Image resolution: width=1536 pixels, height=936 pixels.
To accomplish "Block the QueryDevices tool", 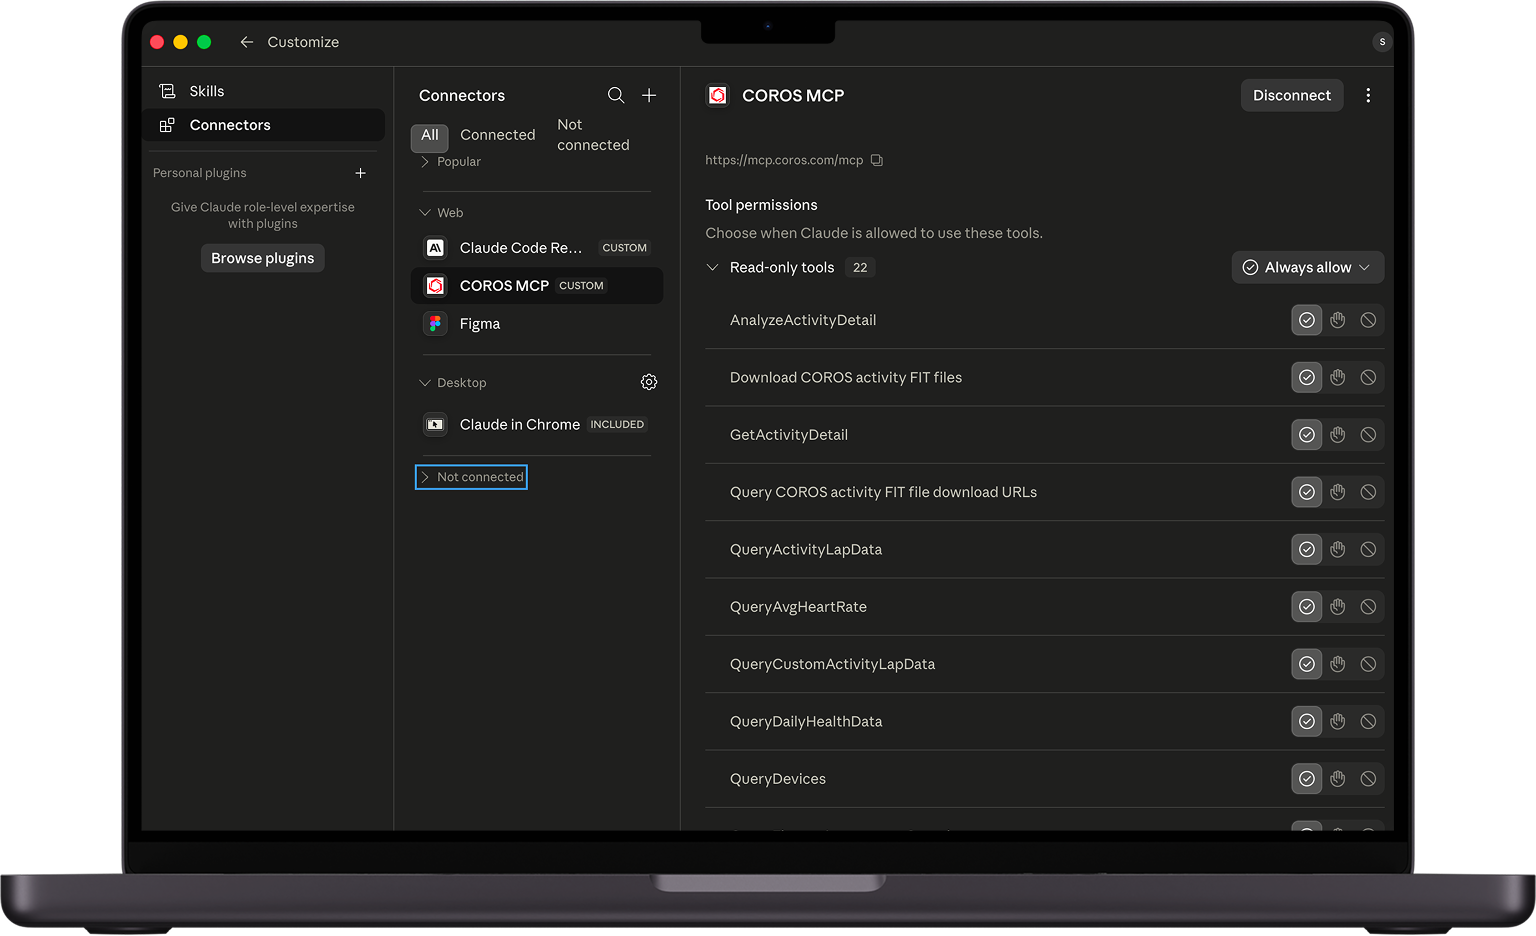I will pyautogui.click(x=1369, y=779).
